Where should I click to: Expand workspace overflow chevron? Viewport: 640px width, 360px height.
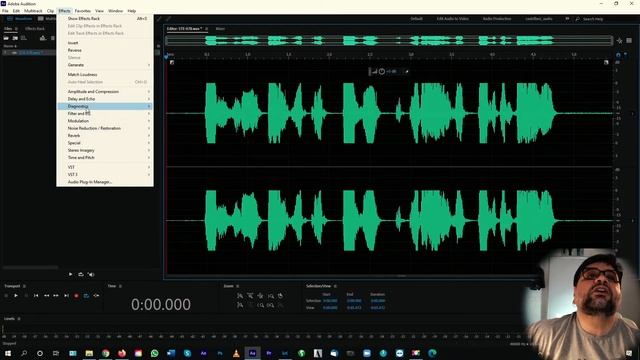[567, 19]
